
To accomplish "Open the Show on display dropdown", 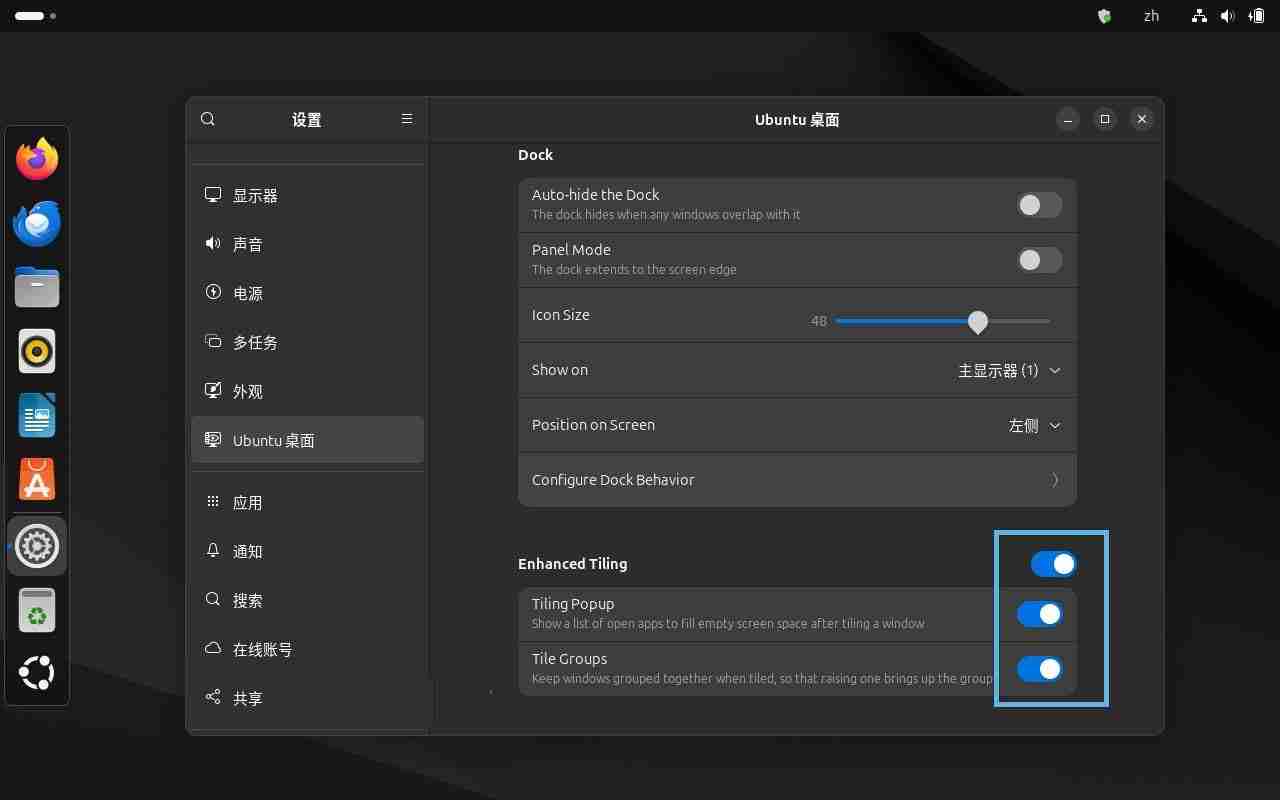I will 1009,370.
